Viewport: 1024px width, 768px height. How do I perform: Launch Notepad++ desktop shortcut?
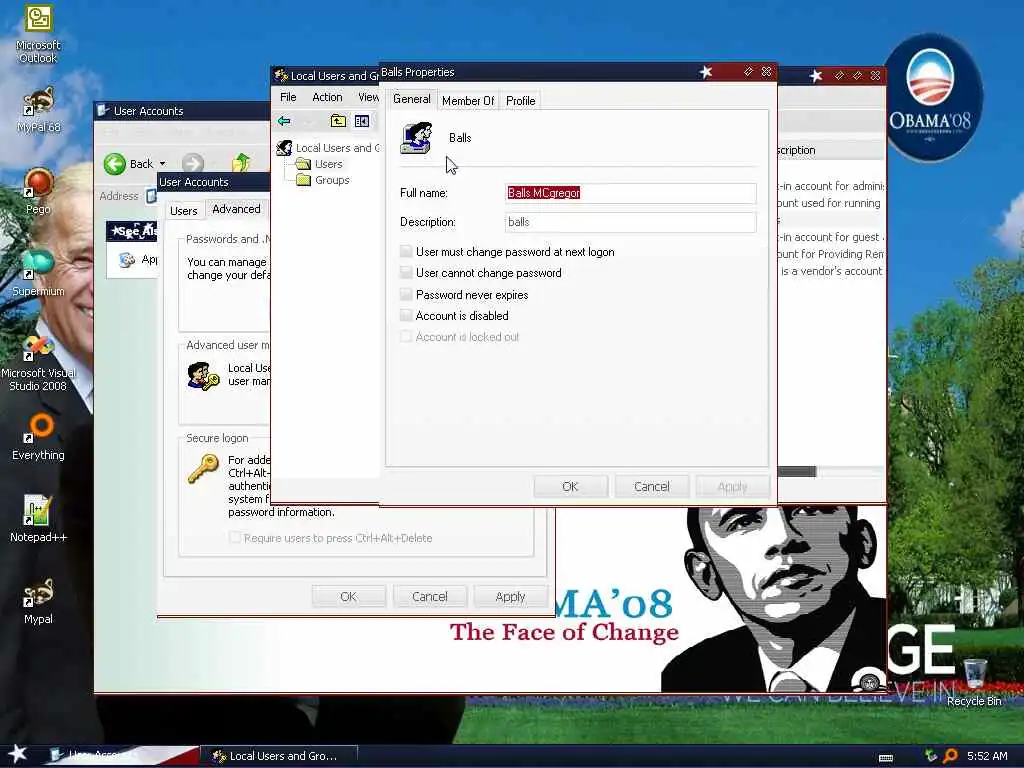coord(38,519)
